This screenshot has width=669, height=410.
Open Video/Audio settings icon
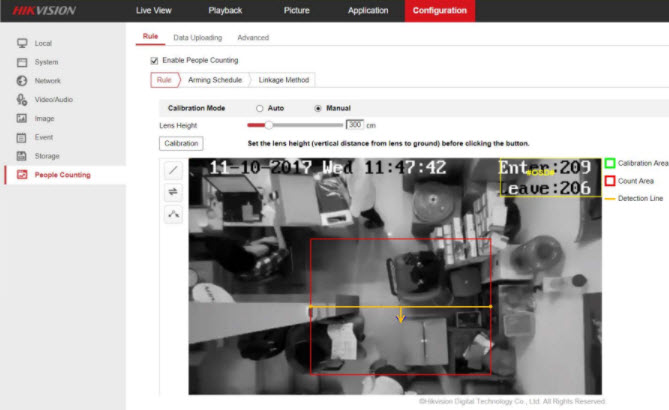pos(22,100)
